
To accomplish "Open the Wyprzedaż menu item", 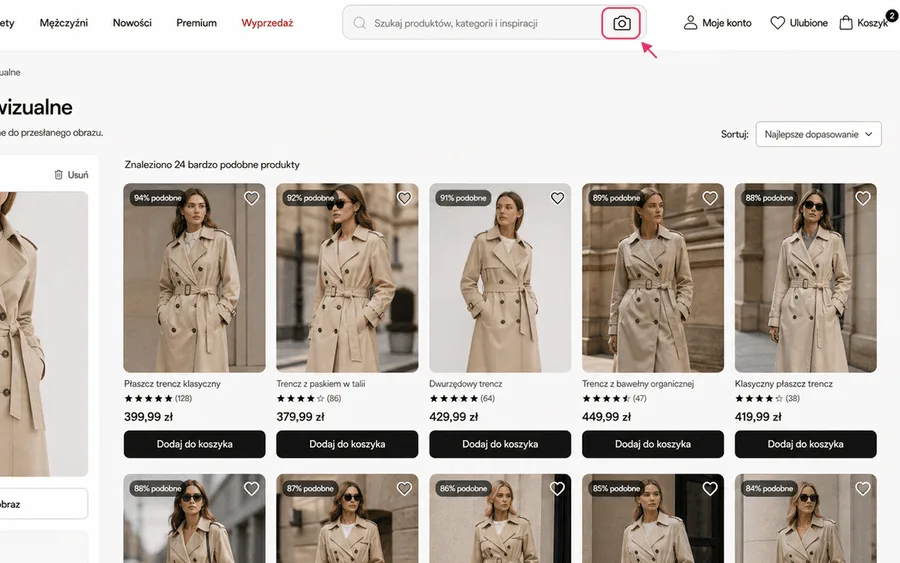I will pos(267,23).
